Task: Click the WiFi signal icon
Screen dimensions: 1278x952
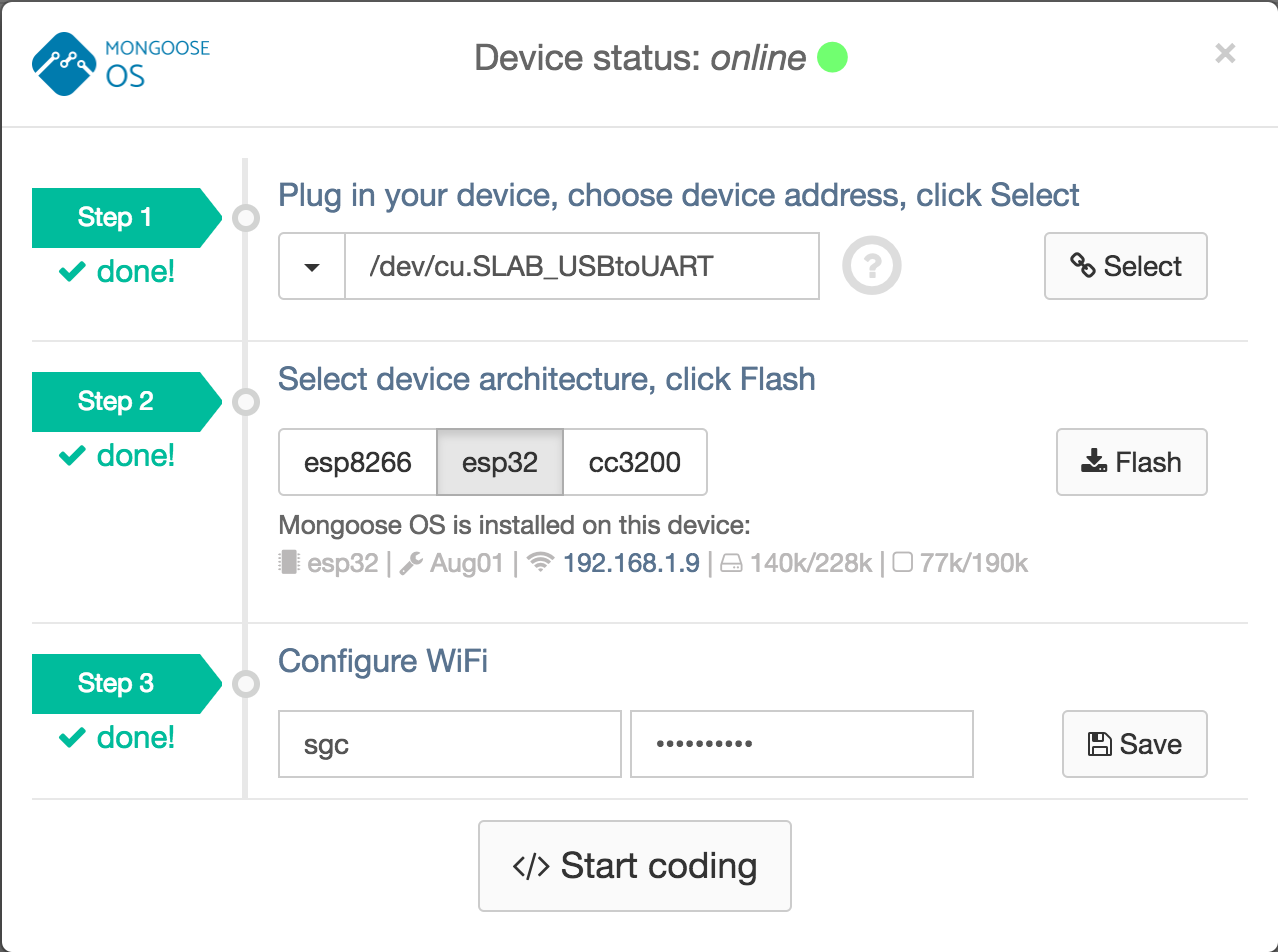Action: pyautogui.click(x=541, y=564)
